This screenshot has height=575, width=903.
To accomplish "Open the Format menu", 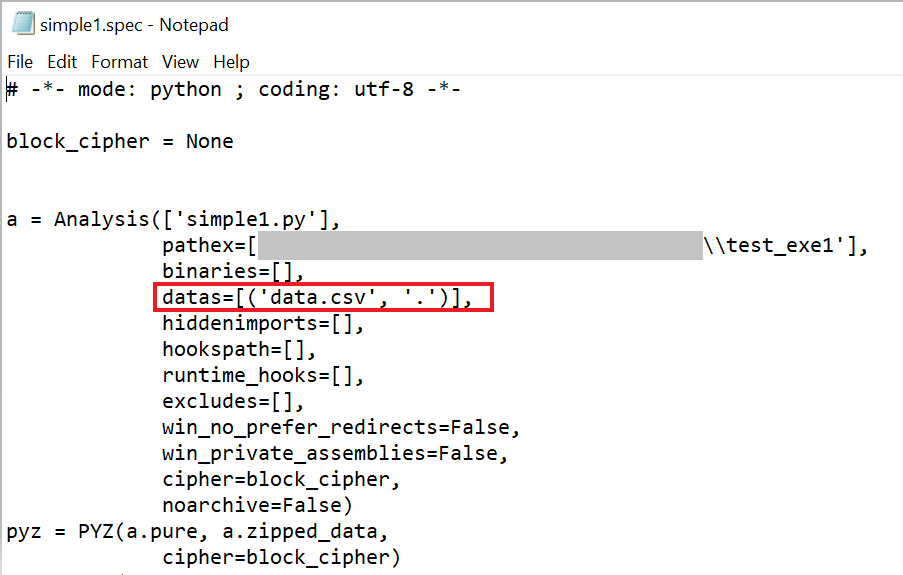I will pos(119,62).
